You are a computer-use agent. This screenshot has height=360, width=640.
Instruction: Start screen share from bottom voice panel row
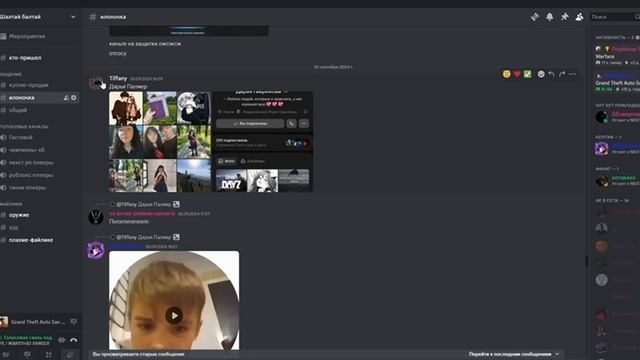pos(27,355)
